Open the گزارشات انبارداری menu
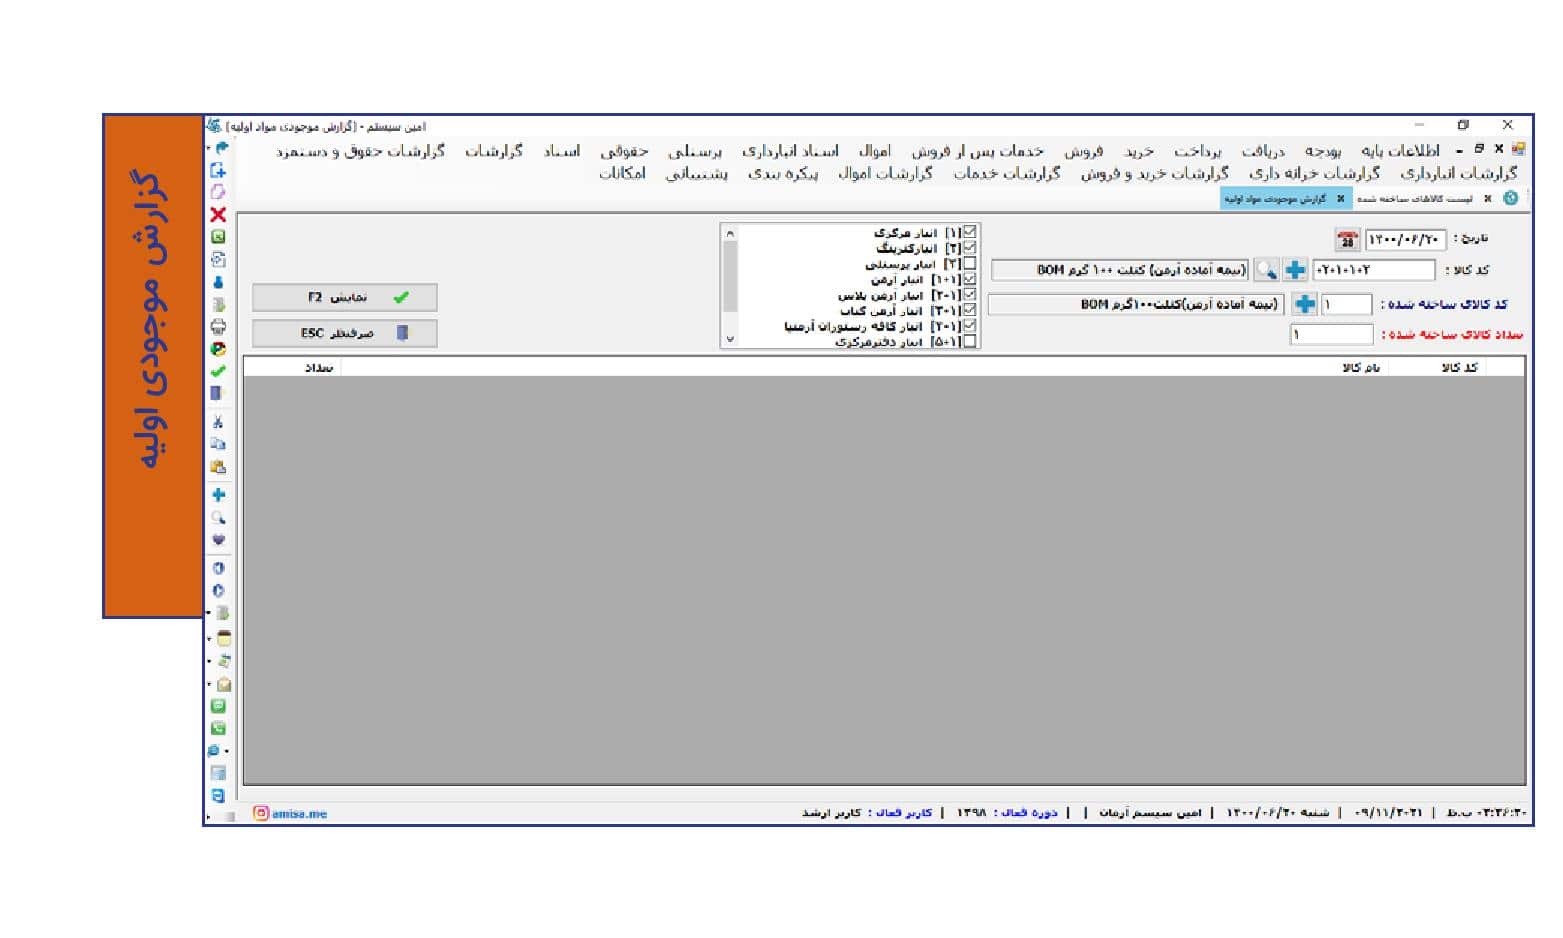This screenshot has height=938, width=1563. coord(1458,173)
